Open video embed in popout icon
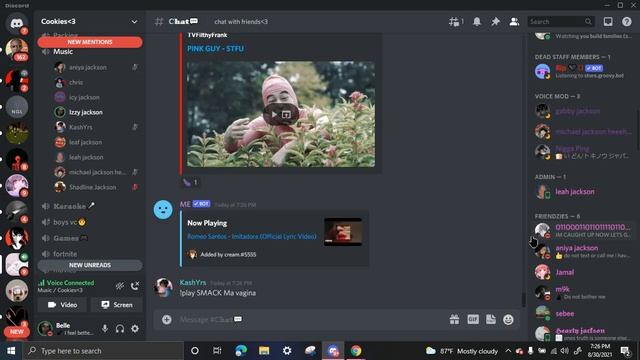The height and width of the screenshot is (360, 640). point(287,114)
